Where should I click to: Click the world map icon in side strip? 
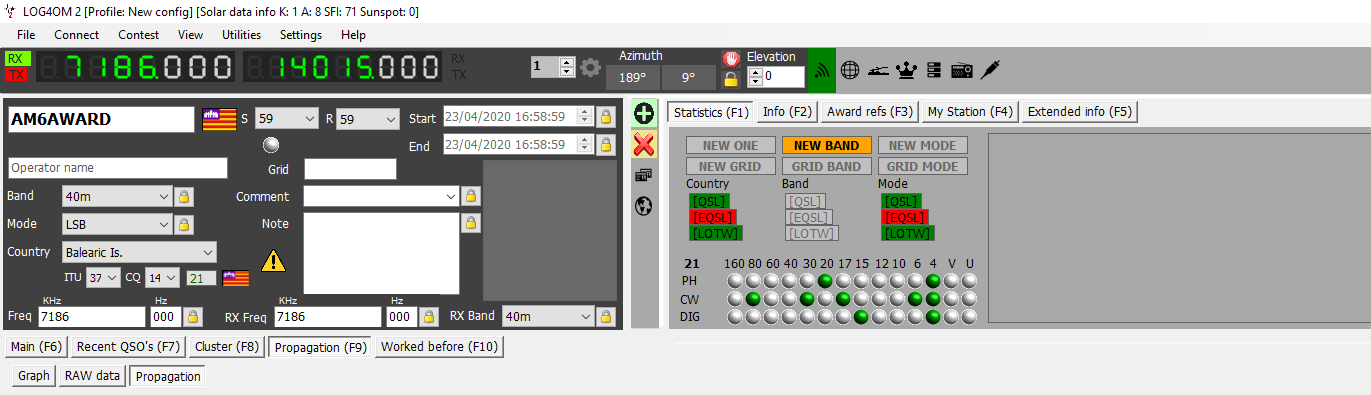click(644, 206)
